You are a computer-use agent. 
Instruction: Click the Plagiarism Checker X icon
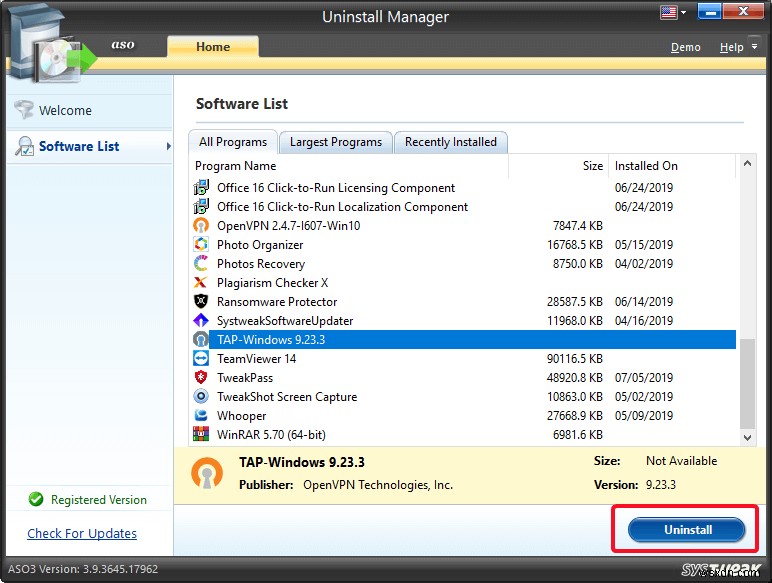click(x=200, y=283)
